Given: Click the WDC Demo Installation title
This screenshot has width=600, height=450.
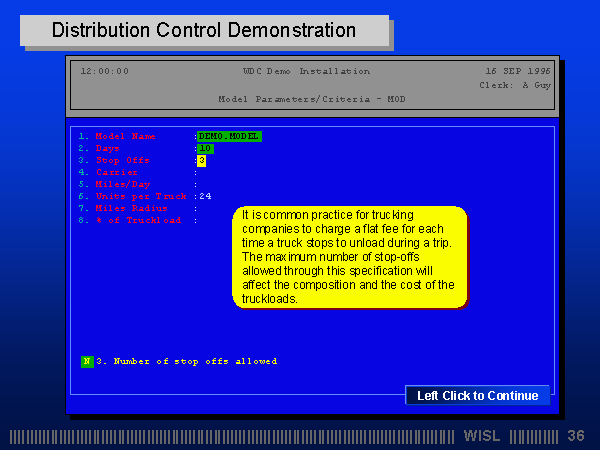Looking at the screenshot, I should point(307,71).
